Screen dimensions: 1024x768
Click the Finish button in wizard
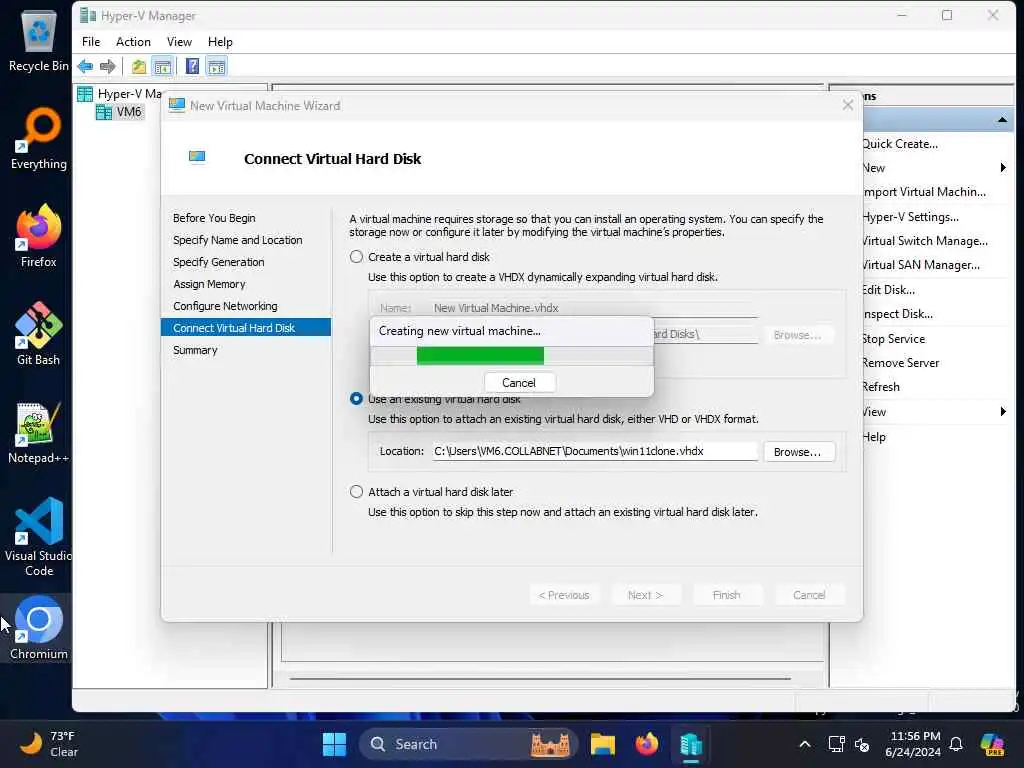tap(726, 595)
